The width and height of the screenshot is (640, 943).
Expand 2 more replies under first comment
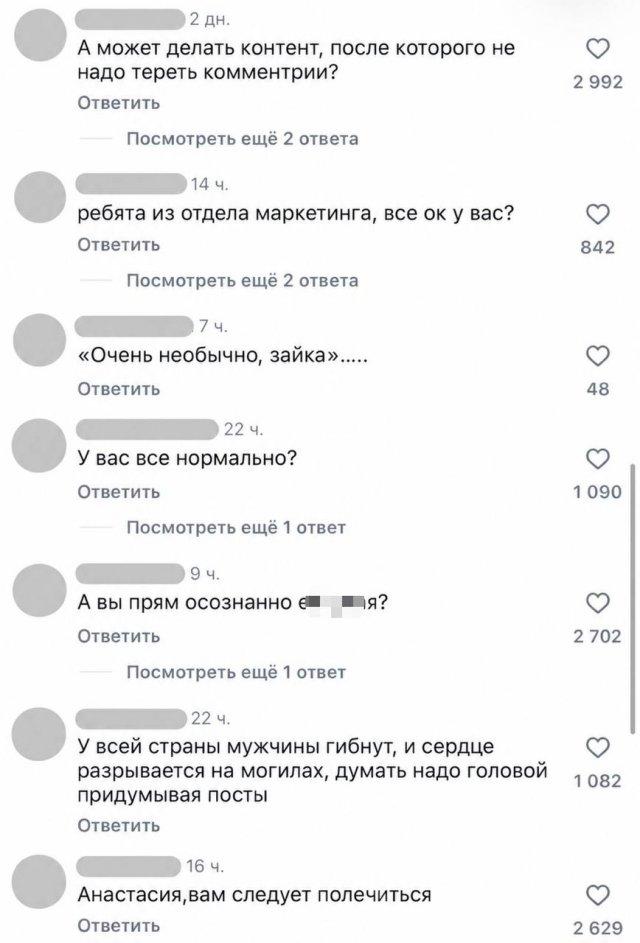[x=242, y=139]
